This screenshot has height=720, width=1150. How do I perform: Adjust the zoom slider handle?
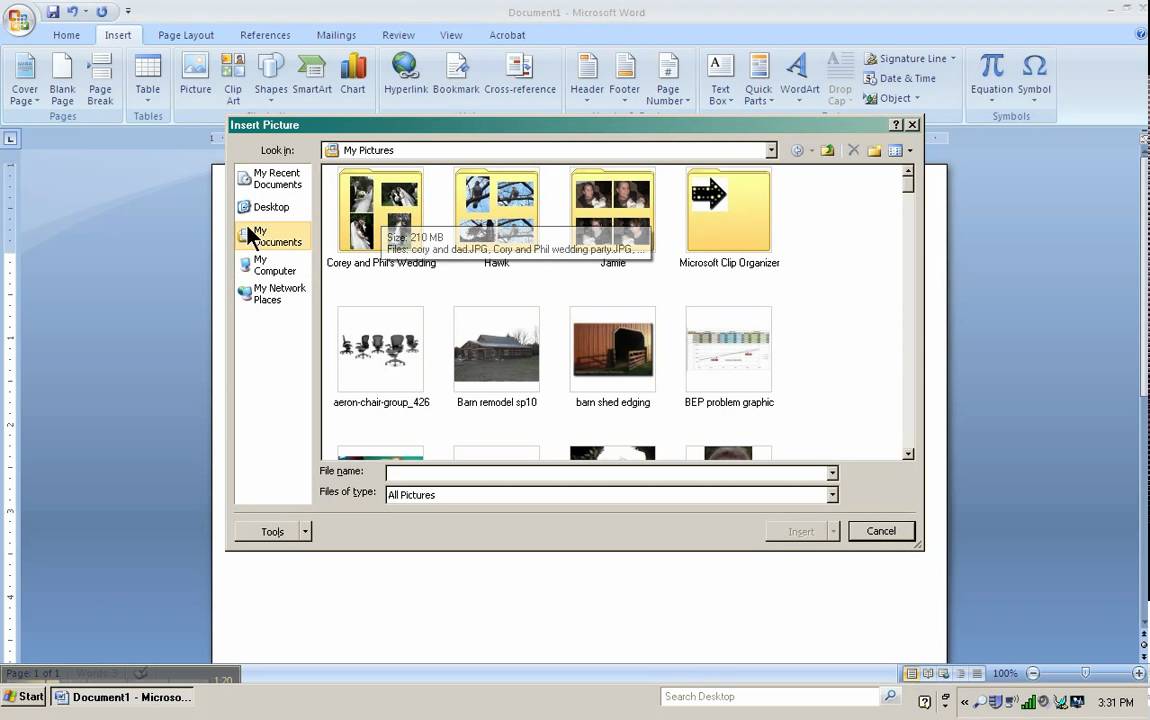(x=1085, y=673)
